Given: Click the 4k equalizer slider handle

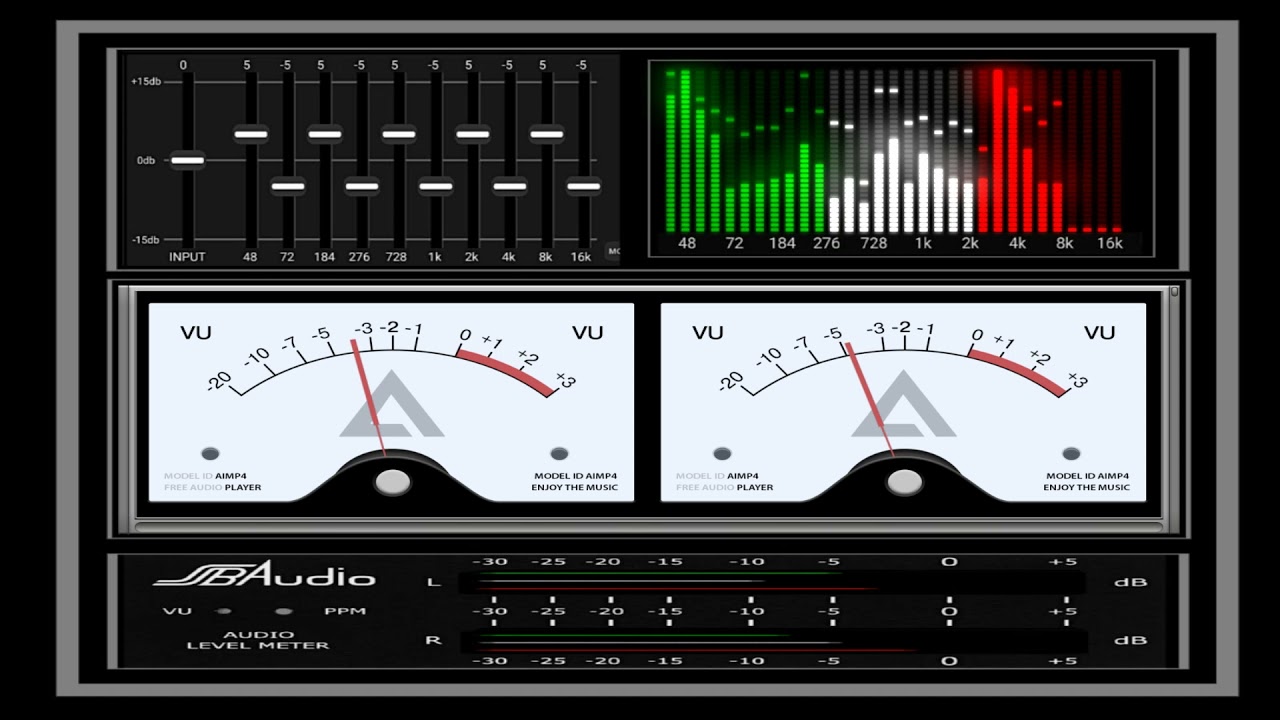Looking at the screenshot, I should tap(510, 185).
